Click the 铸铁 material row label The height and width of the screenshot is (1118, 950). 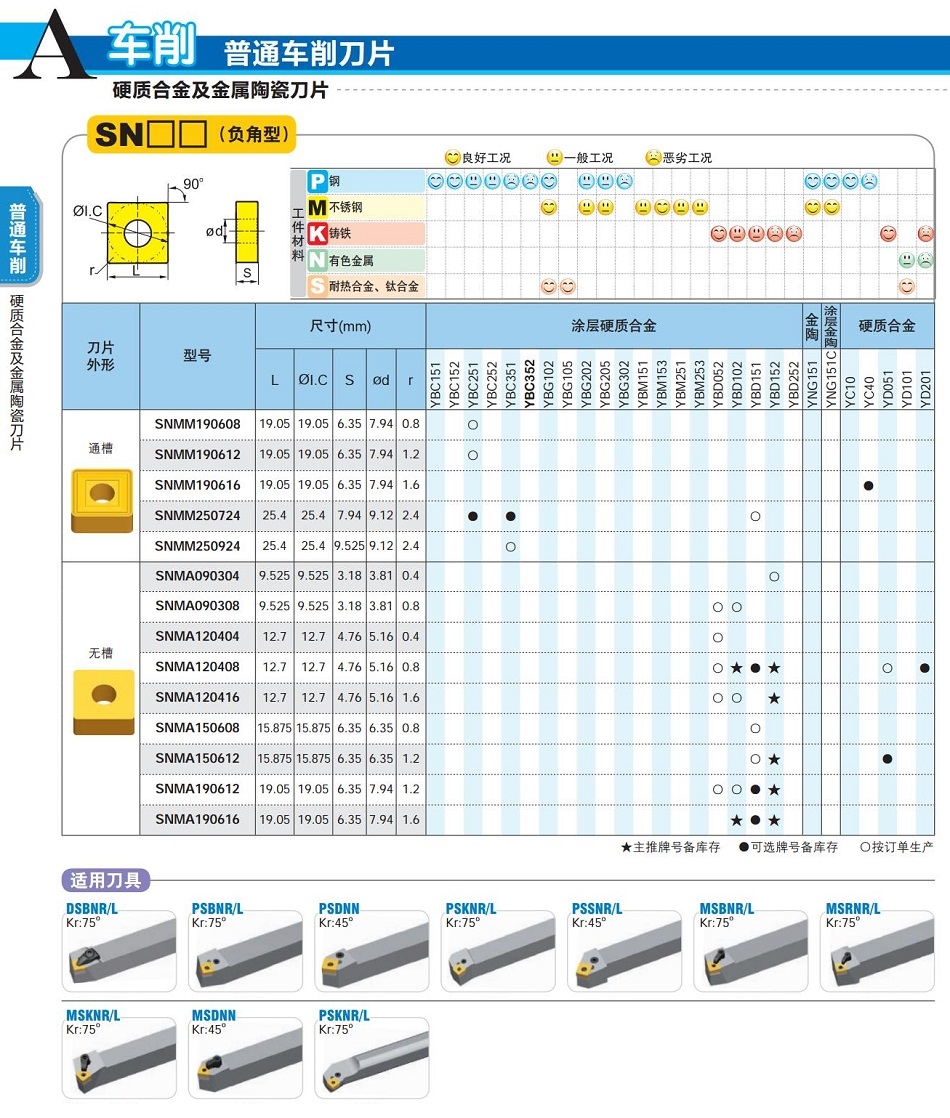click(x=340, y=234)
